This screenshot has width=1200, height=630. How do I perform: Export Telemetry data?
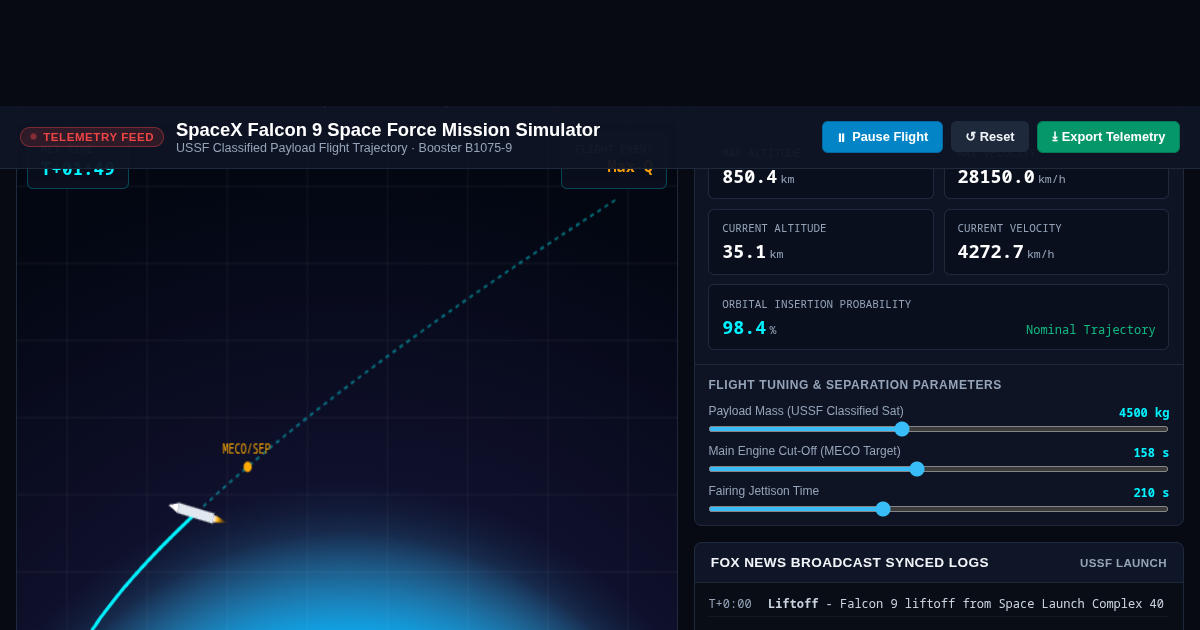[x=1108, y=137]
